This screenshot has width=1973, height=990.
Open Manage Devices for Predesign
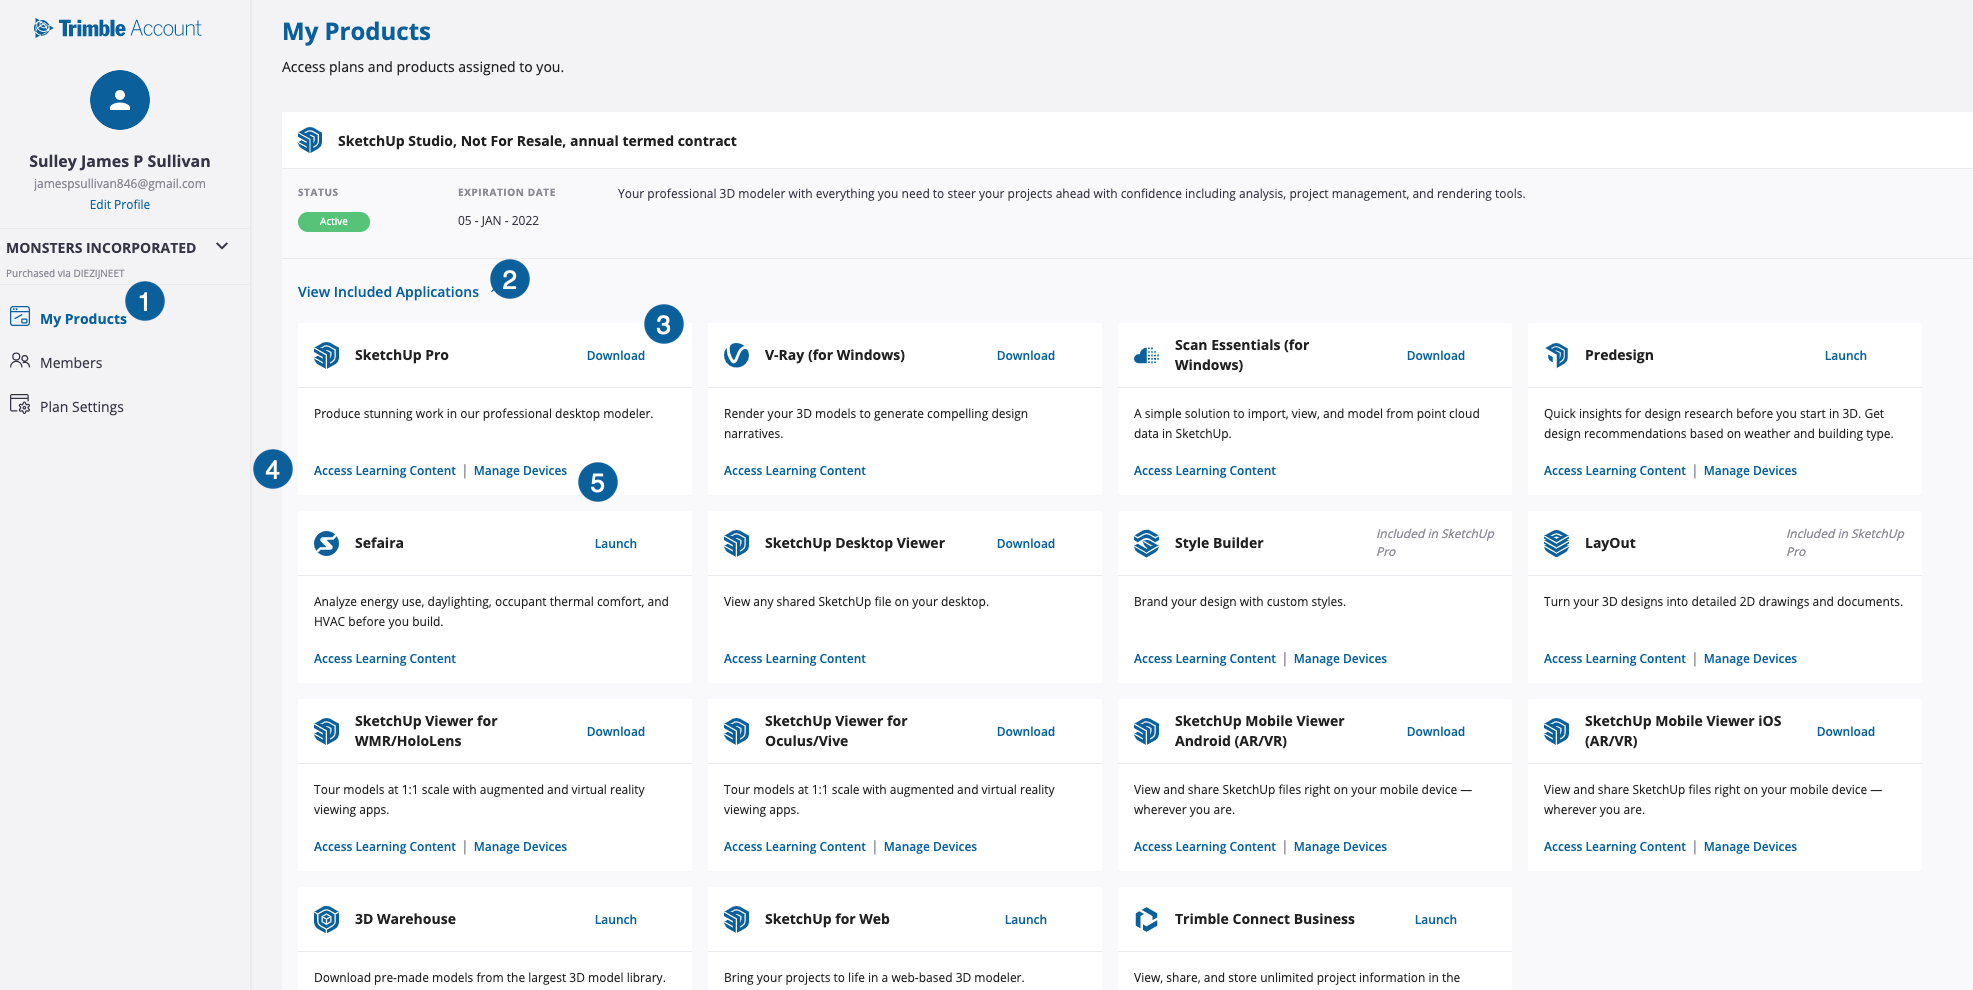[1750, 471]
